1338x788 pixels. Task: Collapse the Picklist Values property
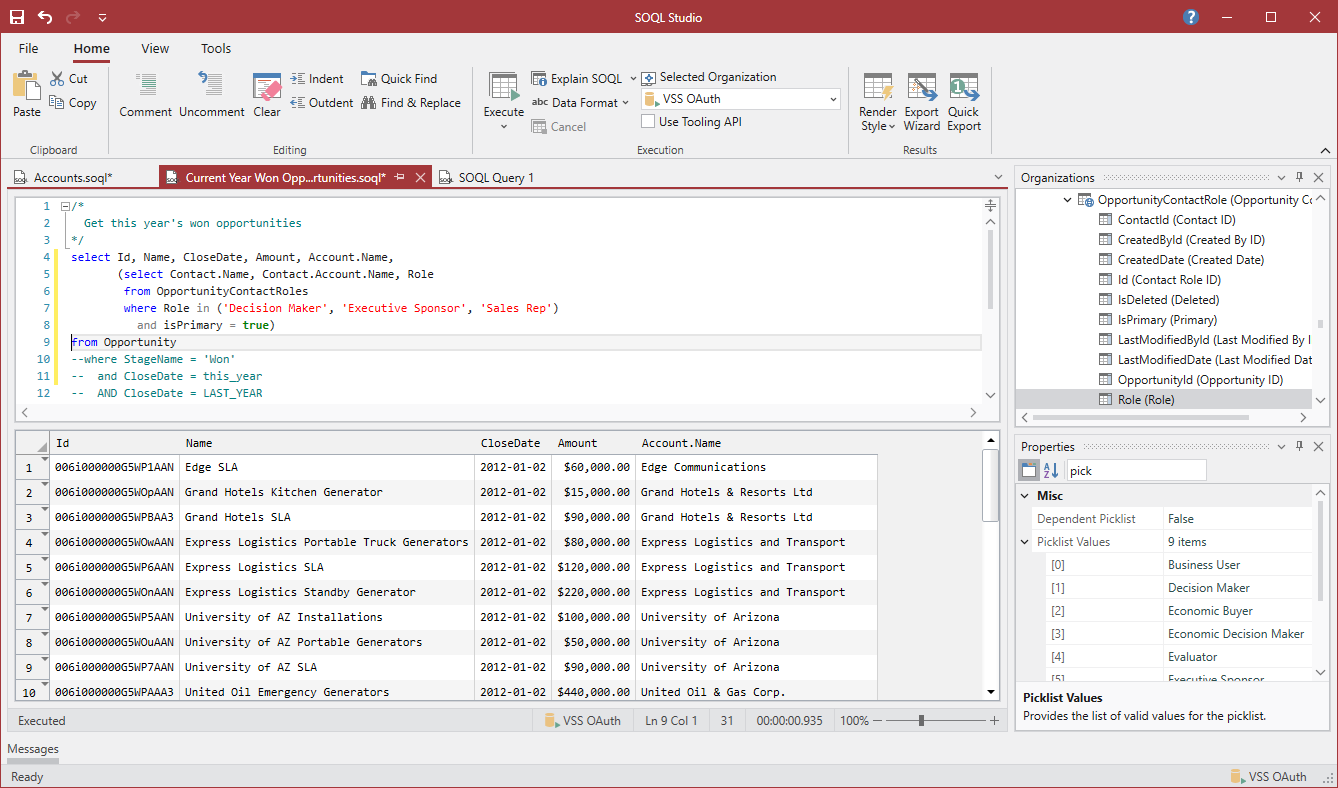coord(1024,542)
